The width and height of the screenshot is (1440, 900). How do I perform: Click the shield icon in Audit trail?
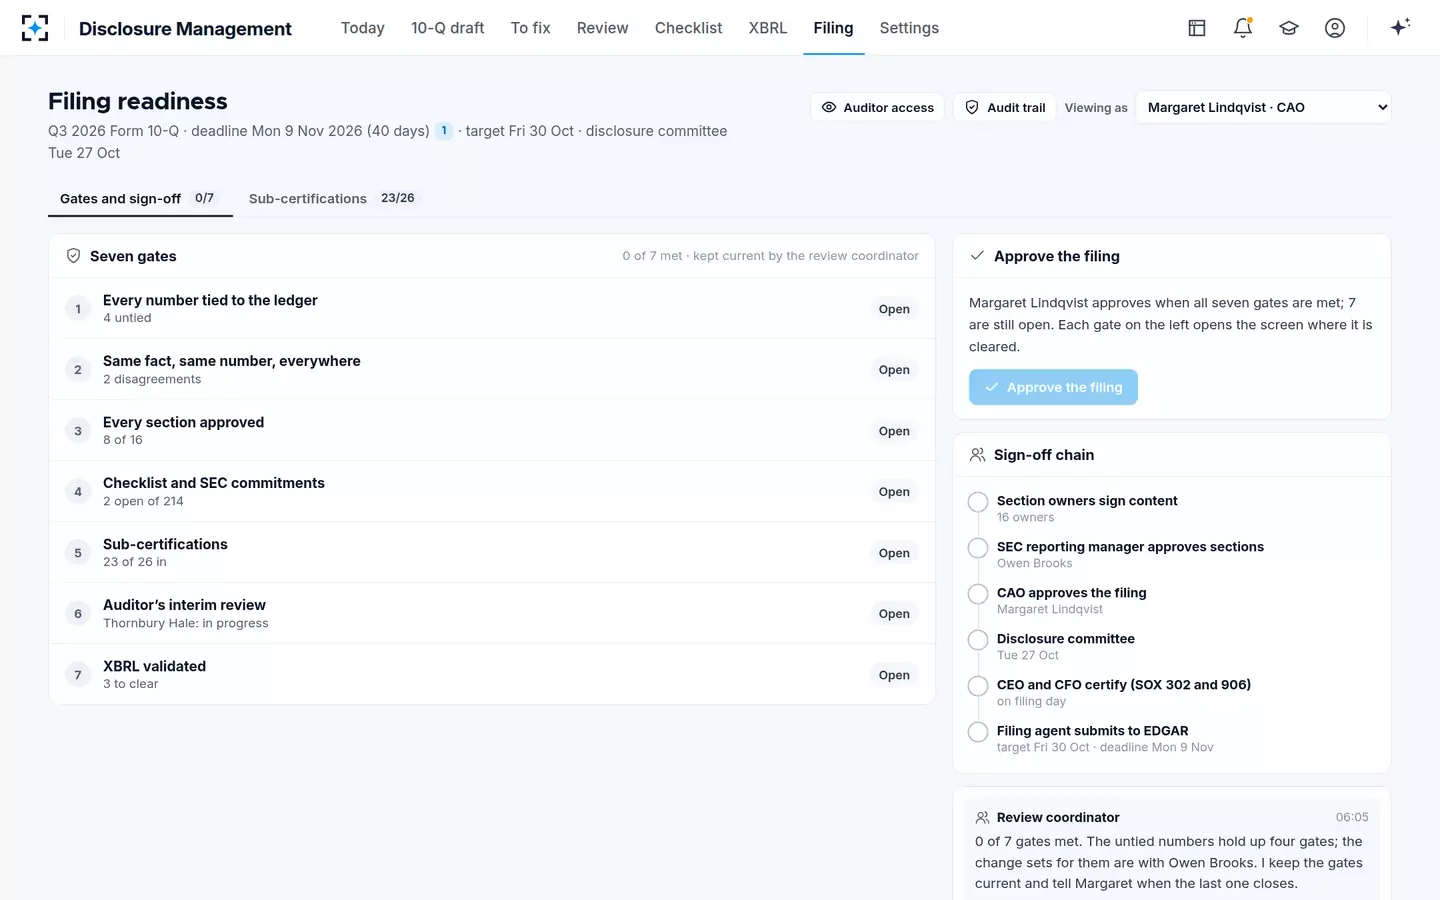click(972, 107)
